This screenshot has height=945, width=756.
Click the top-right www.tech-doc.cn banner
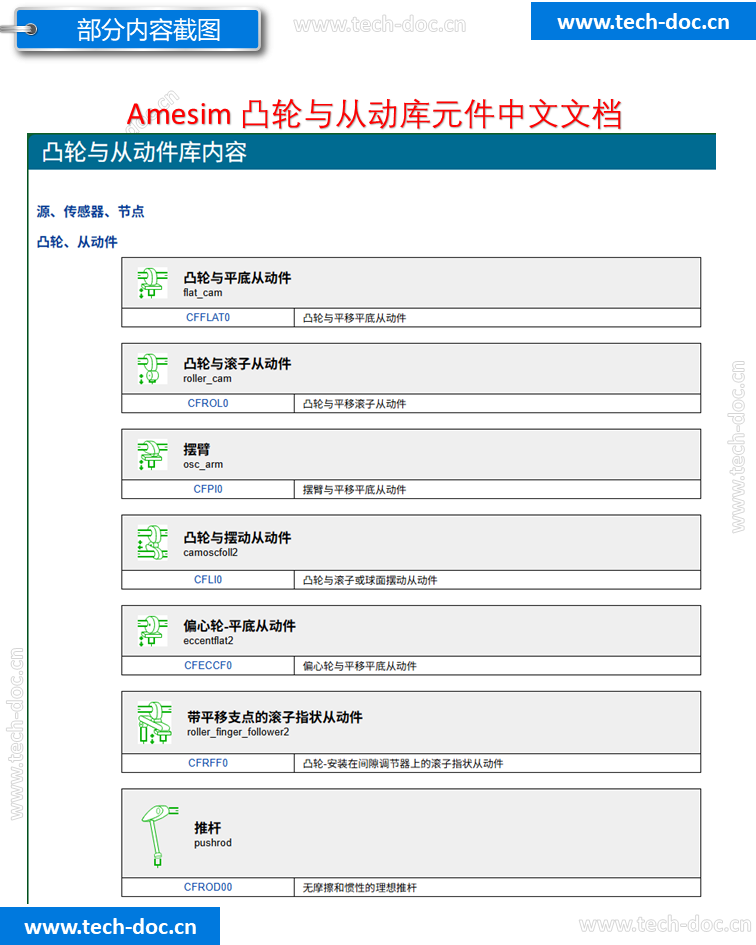pyautogui.click(x=643, y=22)
